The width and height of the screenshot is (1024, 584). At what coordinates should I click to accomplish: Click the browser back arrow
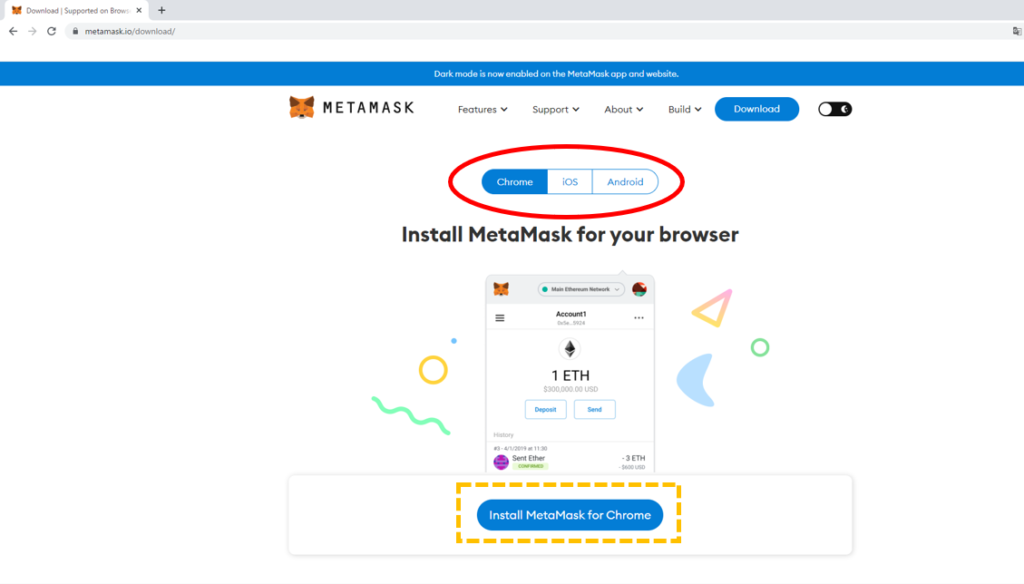pyautogui.click(x=13, y=31)
